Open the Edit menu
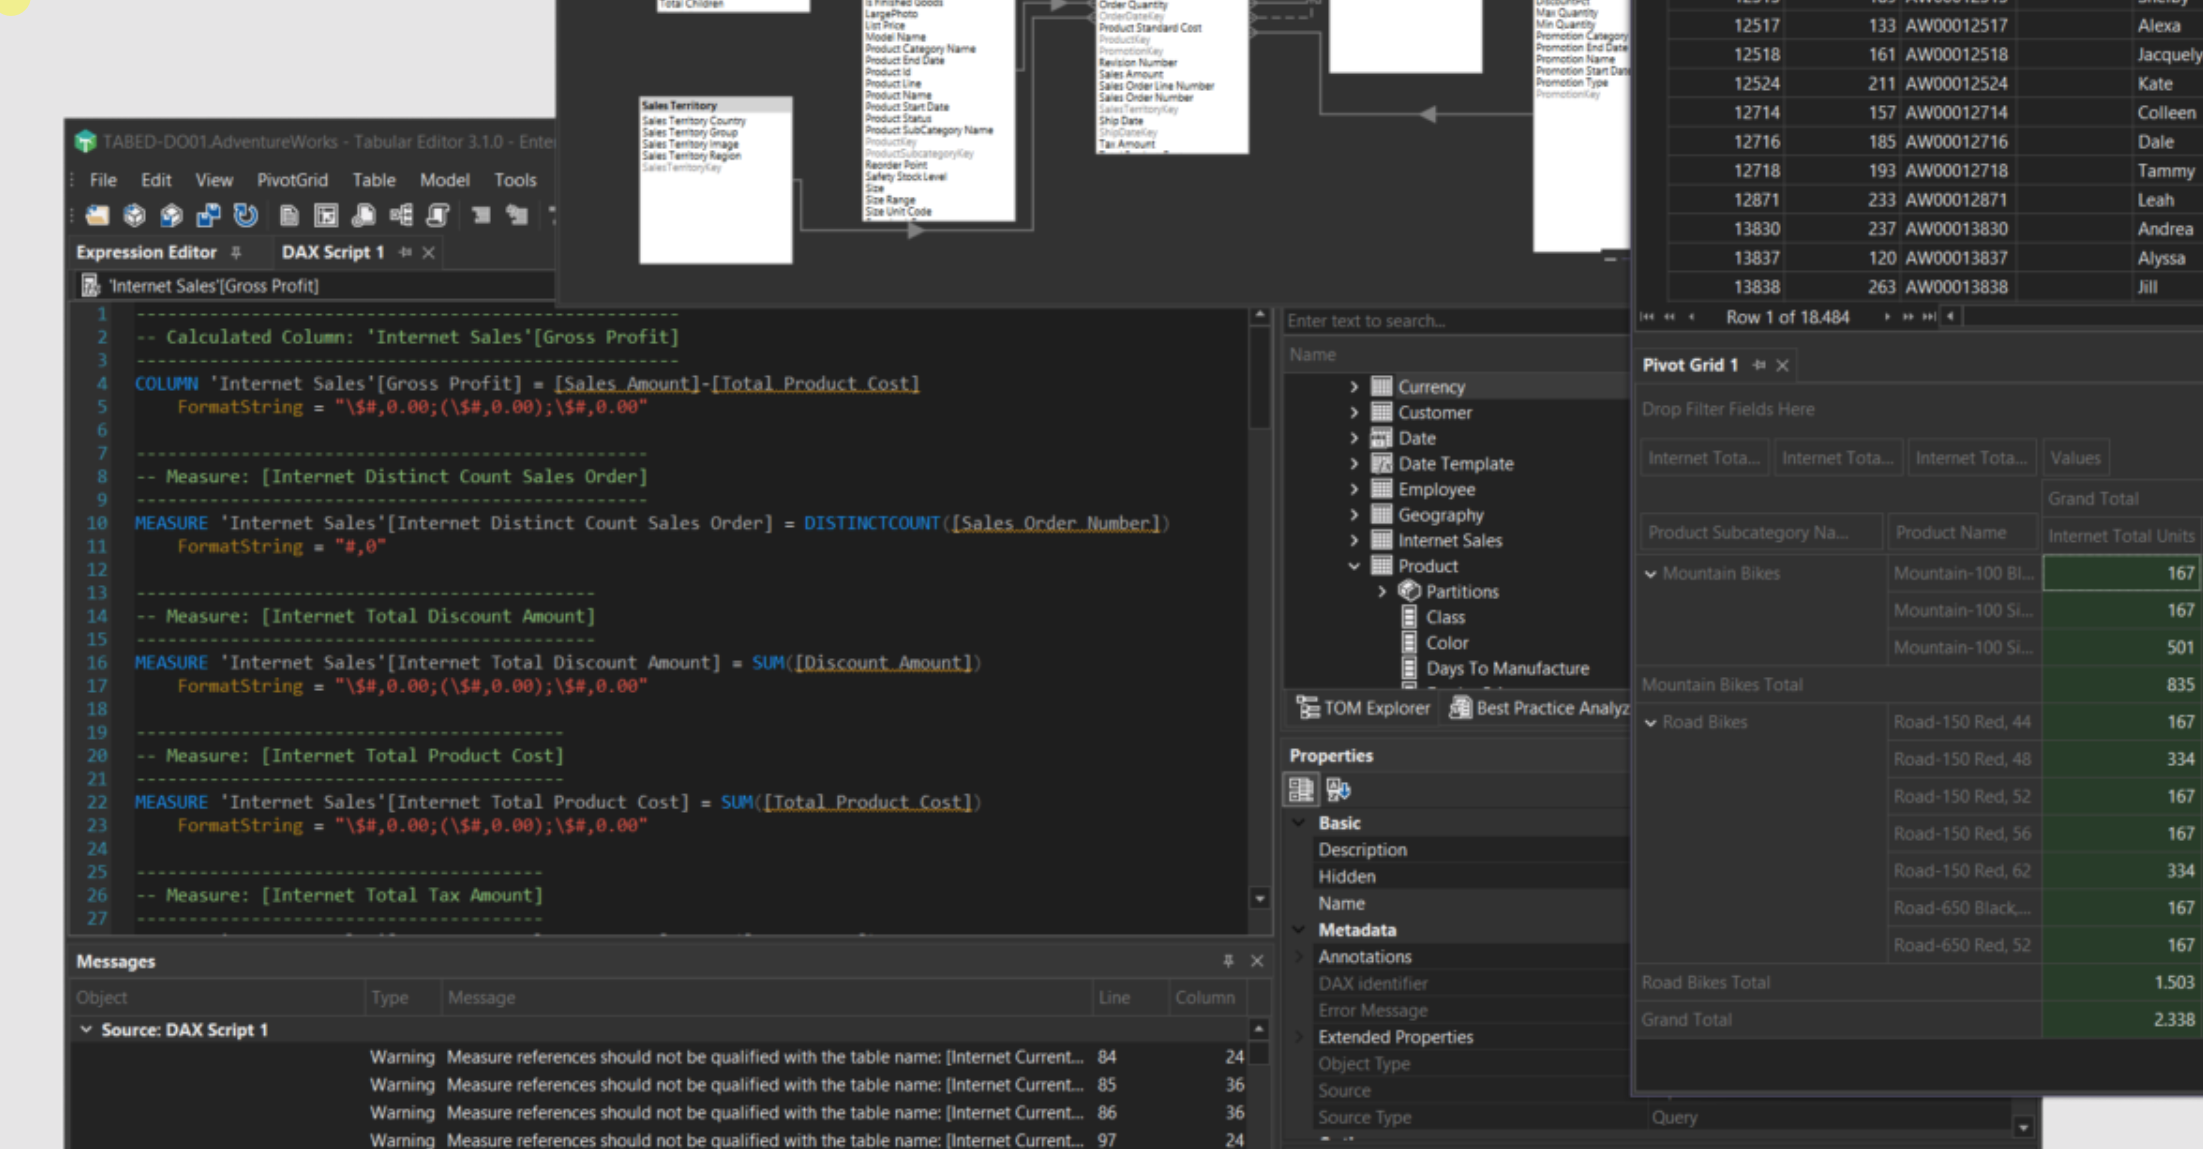The height and width of the screenshot is (1149, 2203). (156, 180)
